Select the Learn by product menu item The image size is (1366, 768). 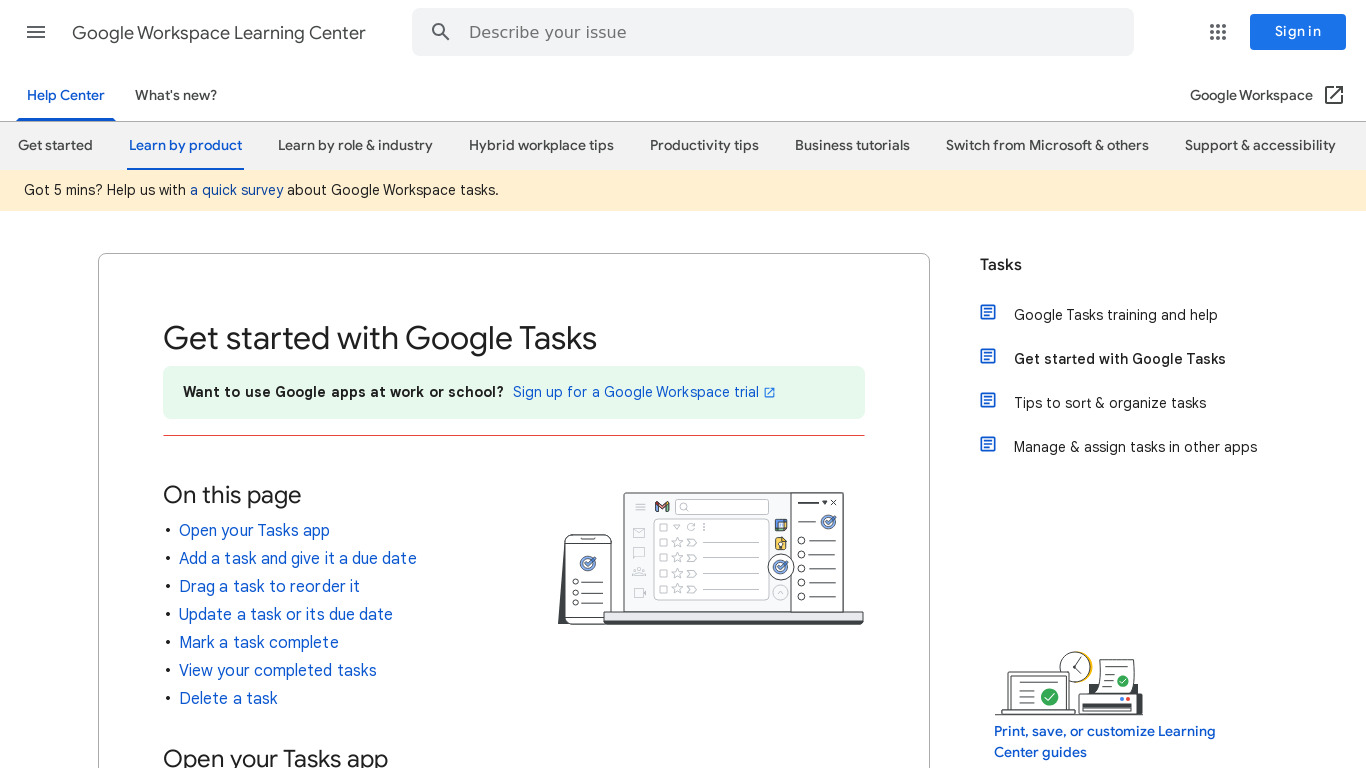pos(186,145)
